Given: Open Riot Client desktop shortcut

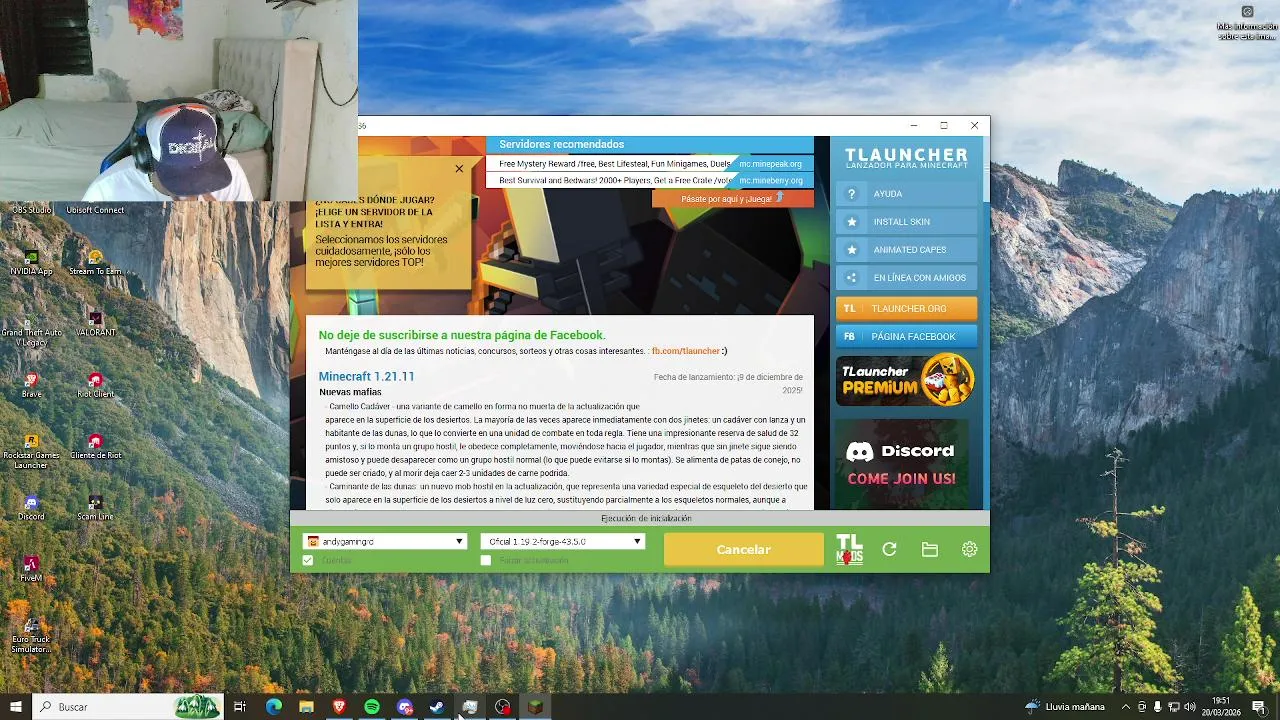Looking at the screenshot, I should tap(95, 385).
